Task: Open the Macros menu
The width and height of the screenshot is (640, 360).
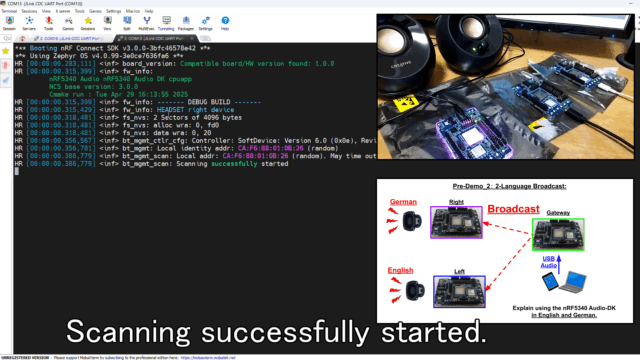Action: 133,11
